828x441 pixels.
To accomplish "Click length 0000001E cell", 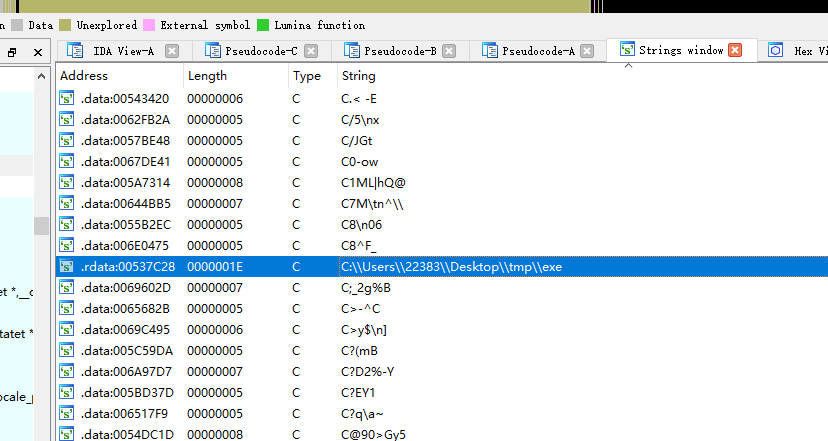I will [x=215, y=267].
